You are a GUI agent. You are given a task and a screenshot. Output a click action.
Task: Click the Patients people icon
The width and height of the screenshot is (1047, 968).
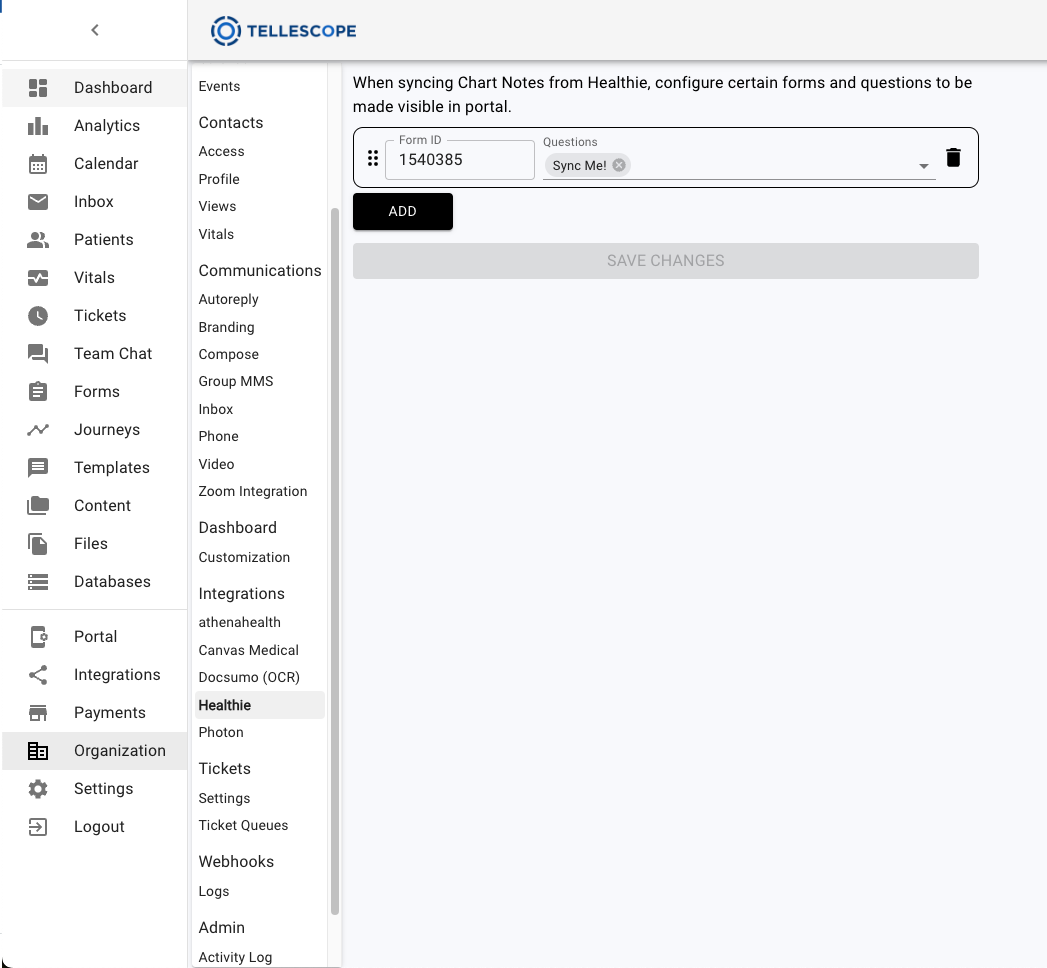click(38, 240)
